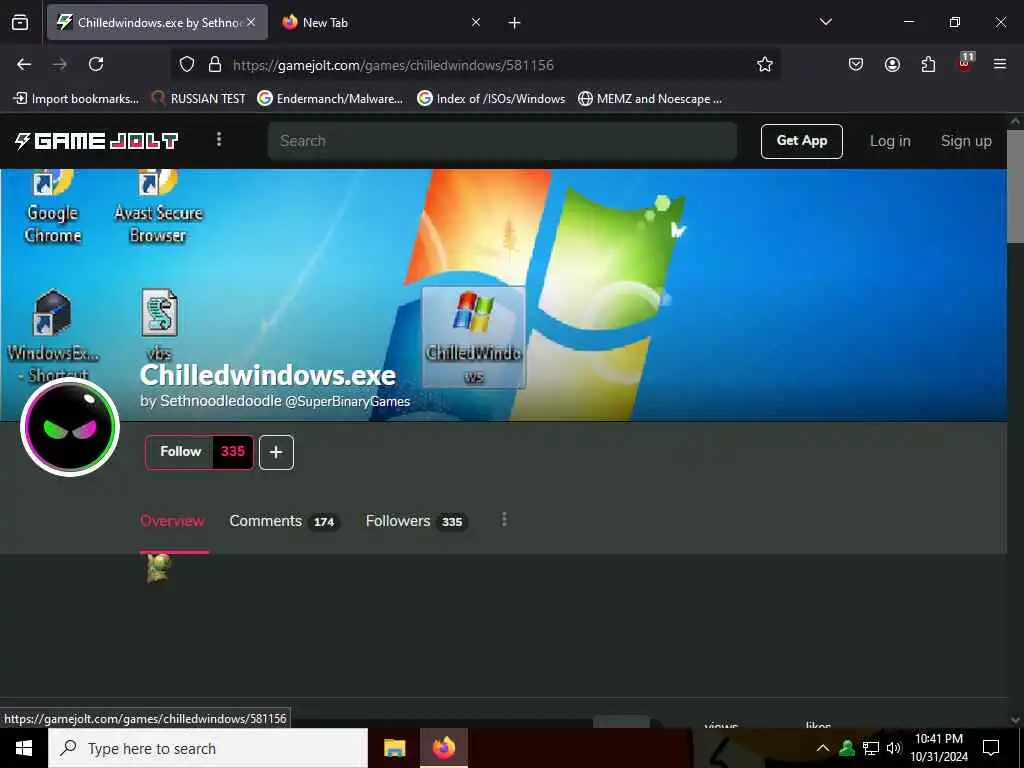This screenshot has width=1024, height=768.
Task: Open a new tab with plus button
Action: click(x=515, y=23)
